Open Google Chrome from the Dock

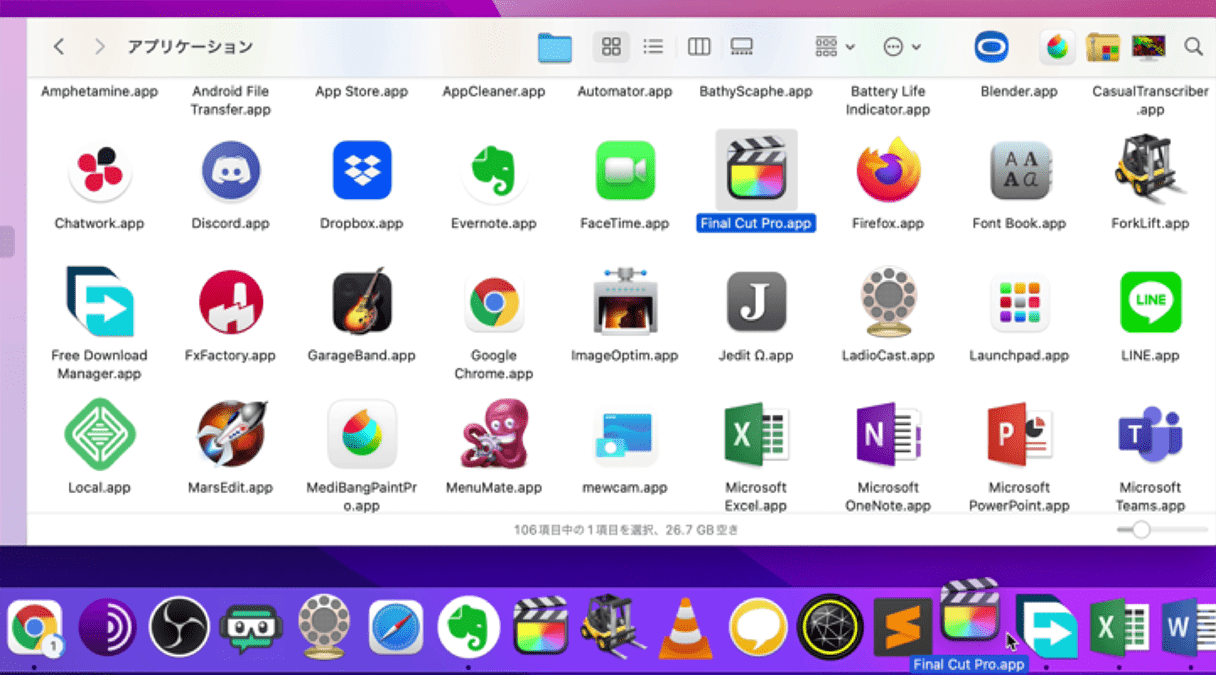pos(34,628)
